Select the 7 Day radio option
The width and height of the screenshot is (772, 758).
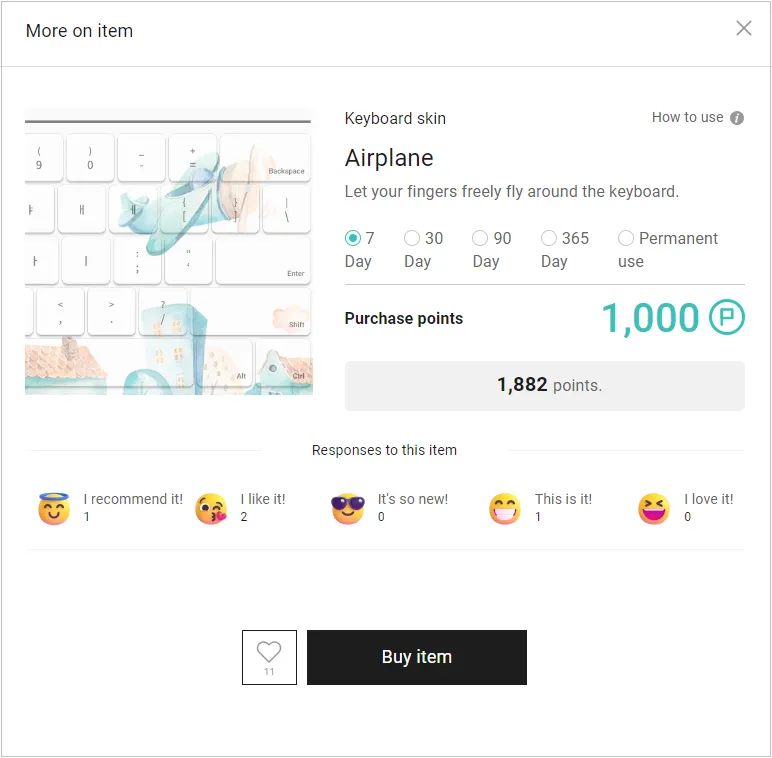[353, 238]
